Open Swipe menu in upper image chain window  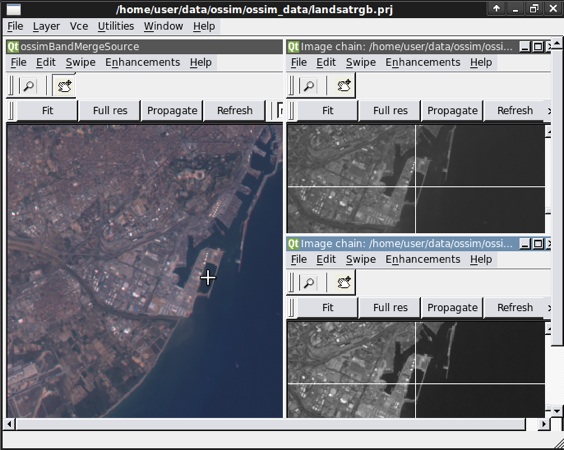361,62
